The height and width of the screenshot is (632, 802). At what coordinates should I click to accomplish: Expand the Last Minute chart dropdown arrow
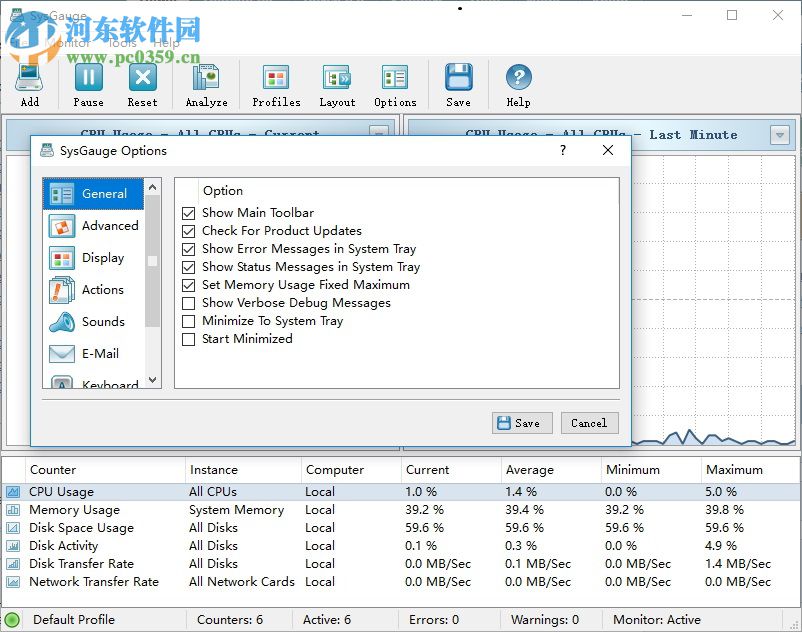click(780, 135)
